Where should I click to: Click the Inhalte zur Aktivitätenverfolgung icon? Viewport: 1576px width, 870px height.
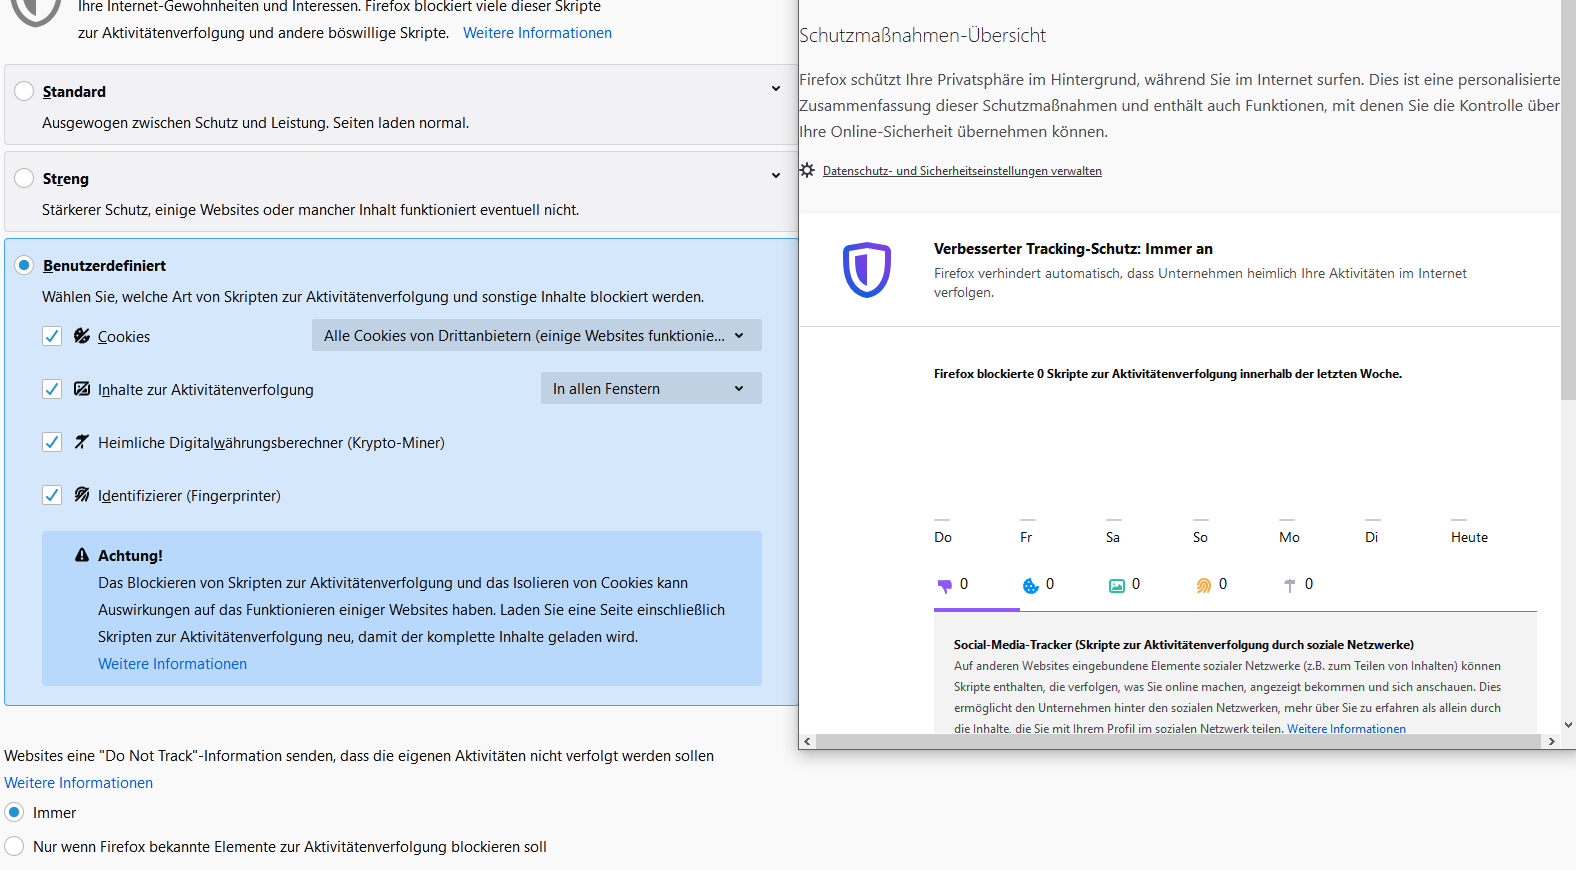(82, 389)
